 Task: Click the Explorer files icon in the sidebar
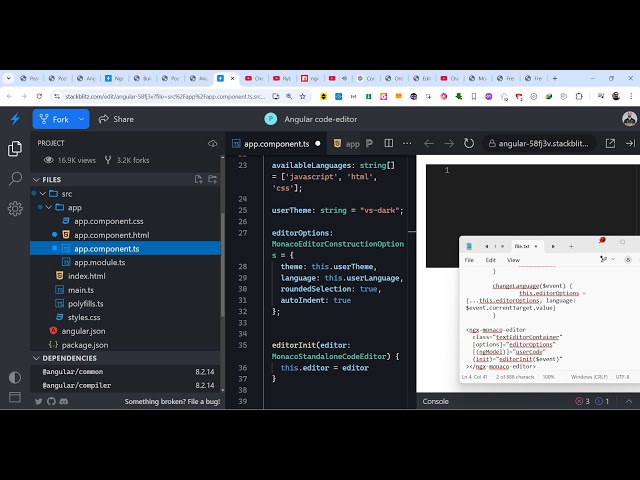(15, 148)
